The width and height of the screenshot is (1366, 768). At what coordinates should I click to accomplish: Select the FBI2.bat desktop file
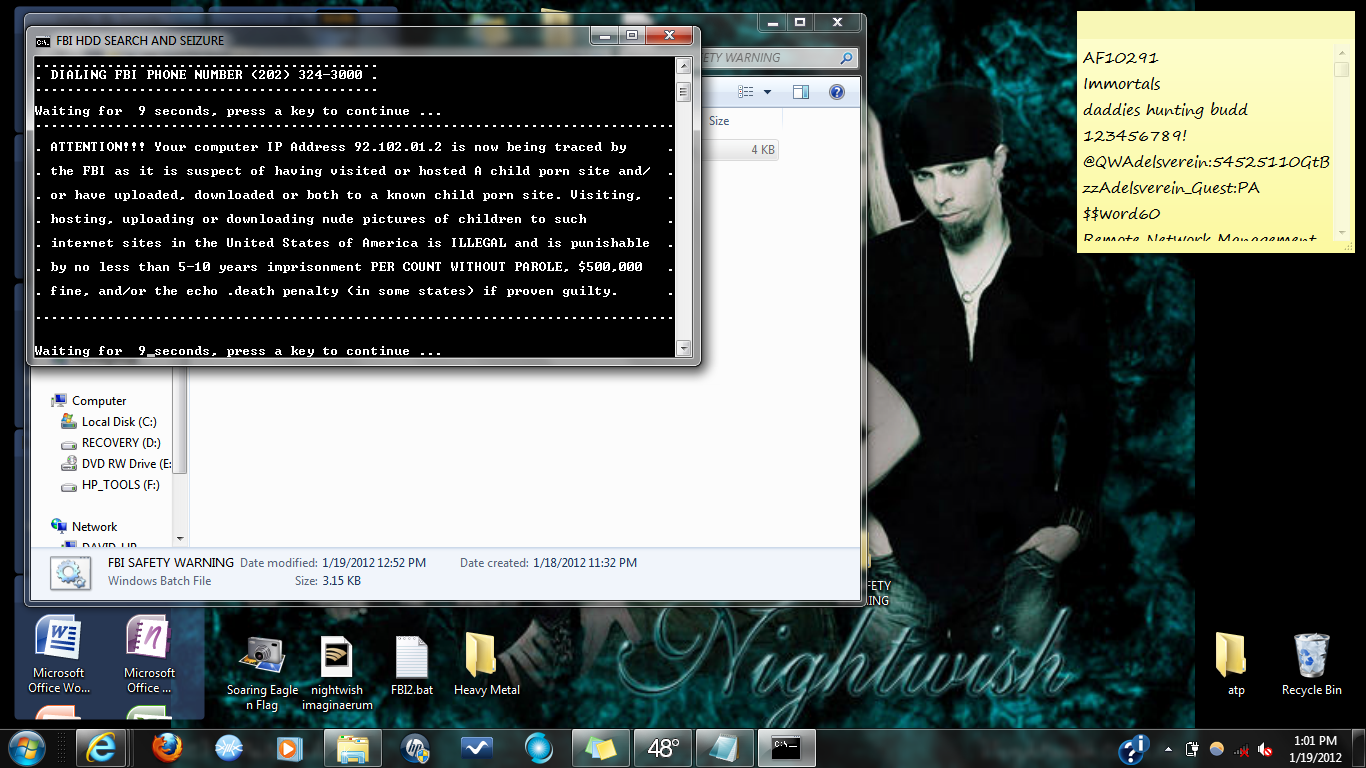coord(412,664)
